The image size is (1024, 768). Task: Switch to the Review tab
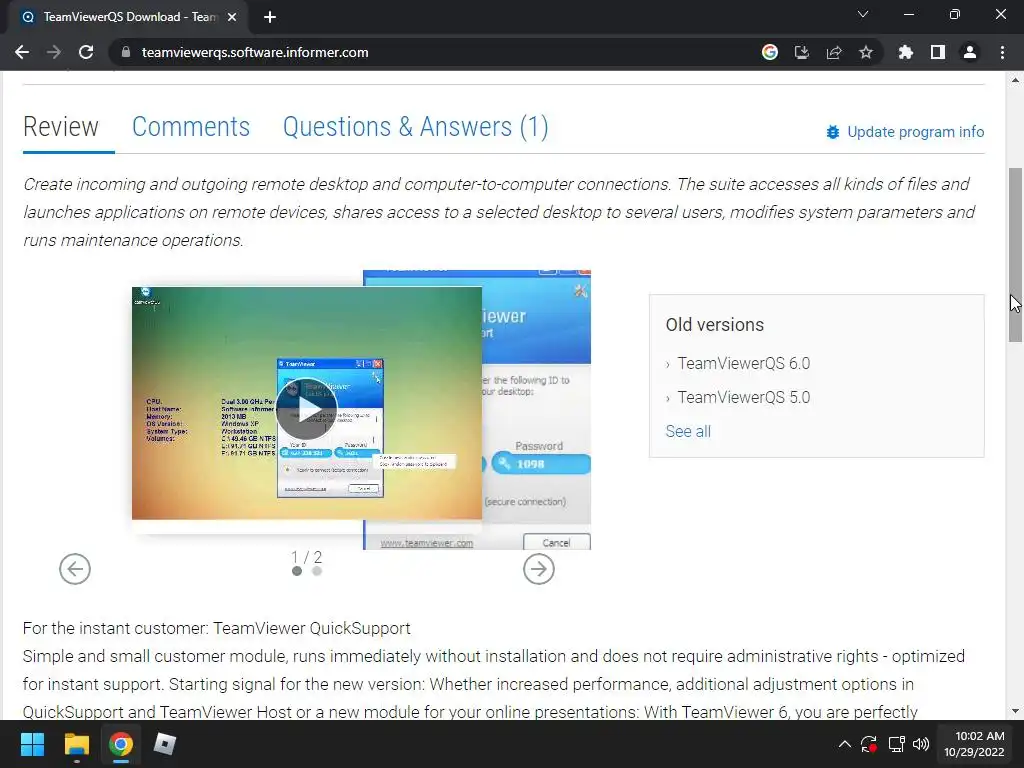[61, 127]
